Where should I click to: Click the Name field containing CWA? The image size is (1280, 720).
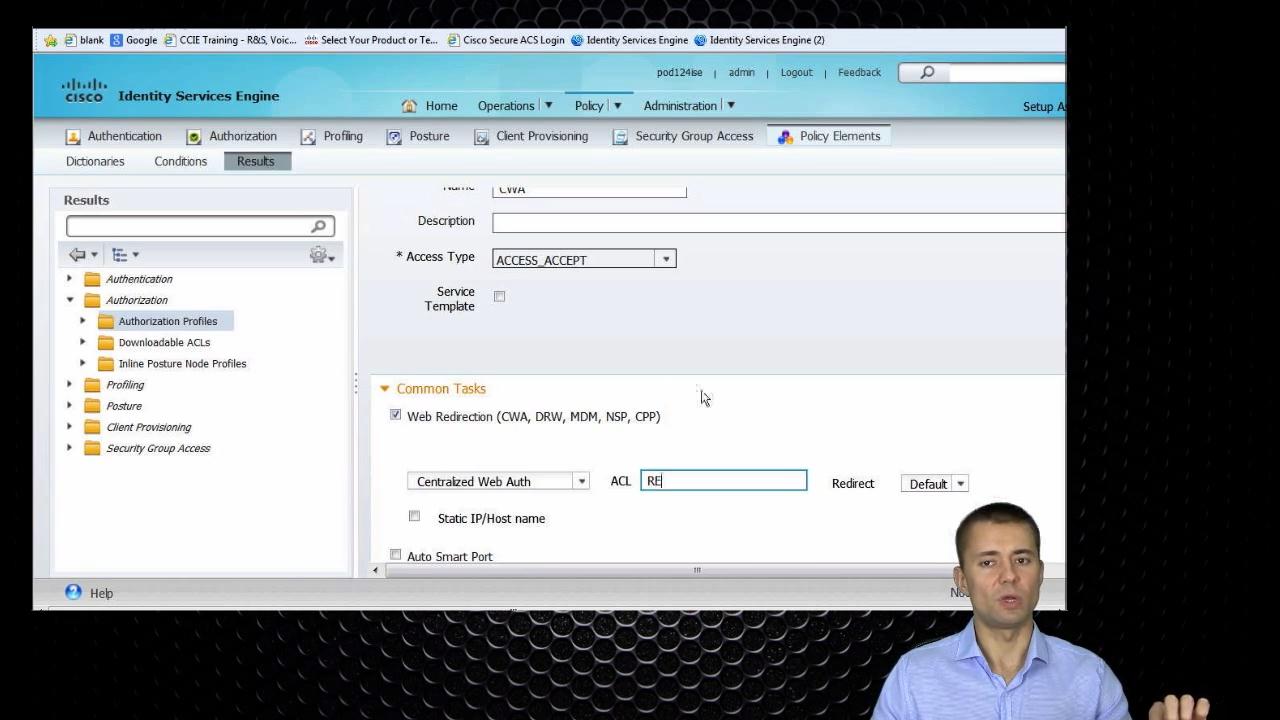click(x=589, y=190)
